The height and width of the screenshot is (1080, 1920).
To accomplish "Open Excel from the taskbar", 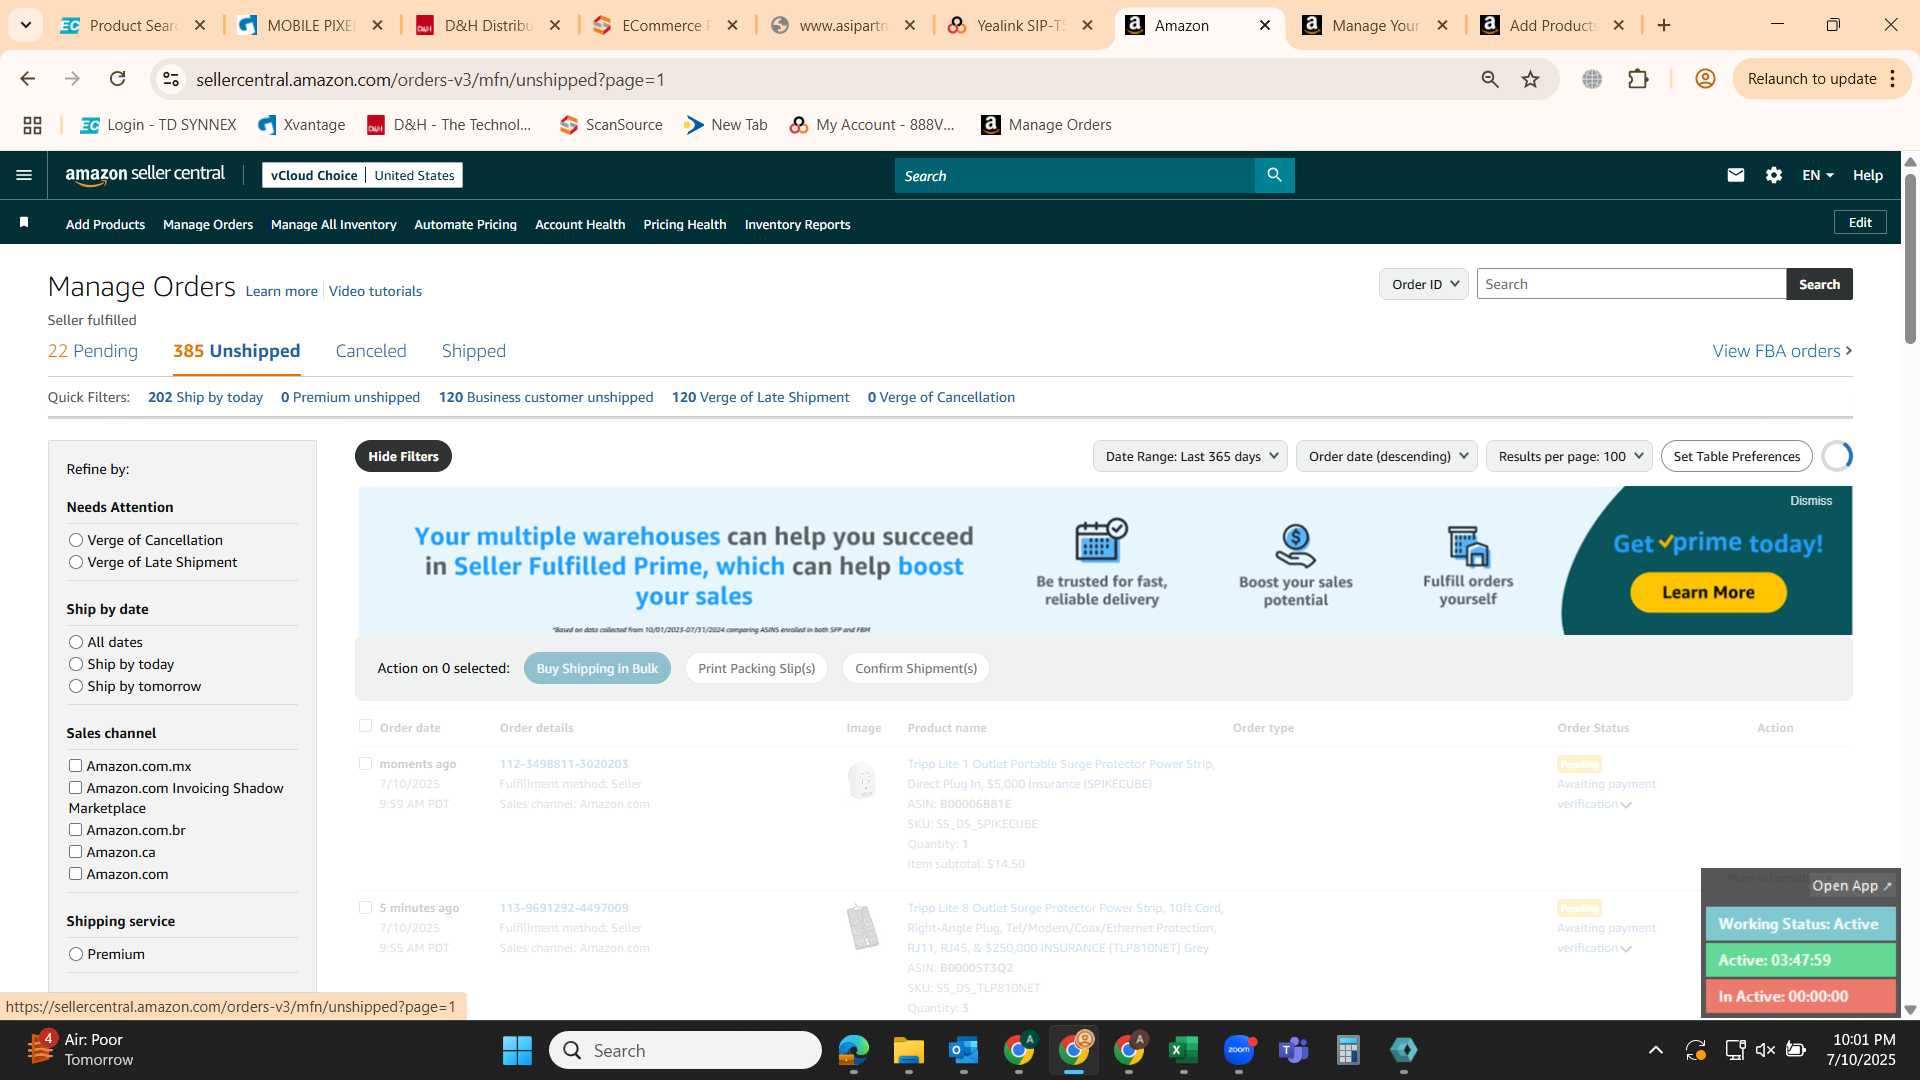I will click(x=1183, y=1050).
